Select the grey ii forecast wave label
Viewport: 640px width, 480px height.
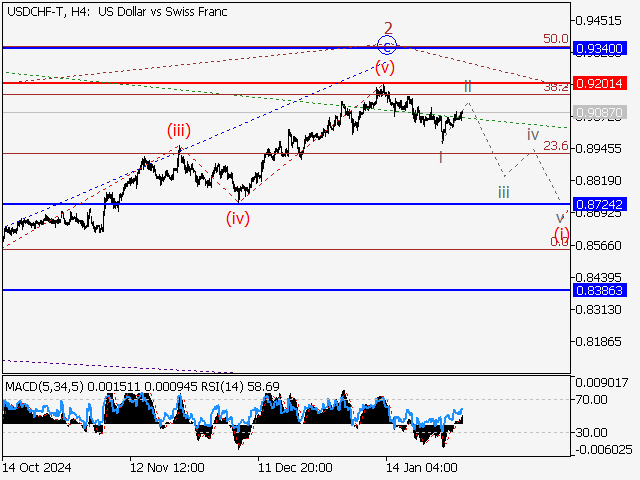pyautogui.click(x=467, y=87)
